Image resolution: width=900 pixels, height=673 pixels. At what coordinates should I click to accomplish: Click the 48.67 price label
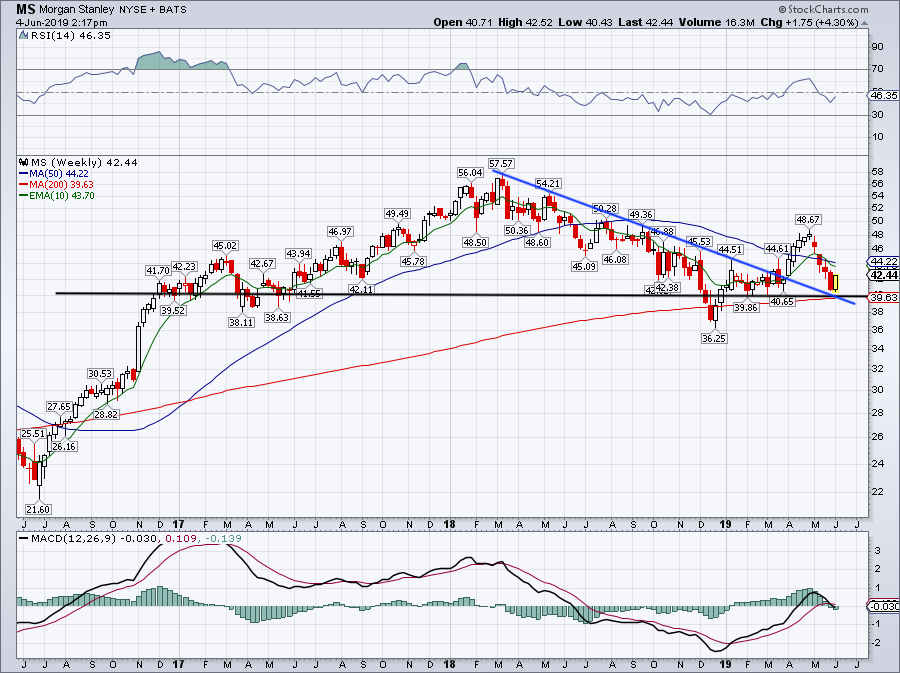coord(808,219)
